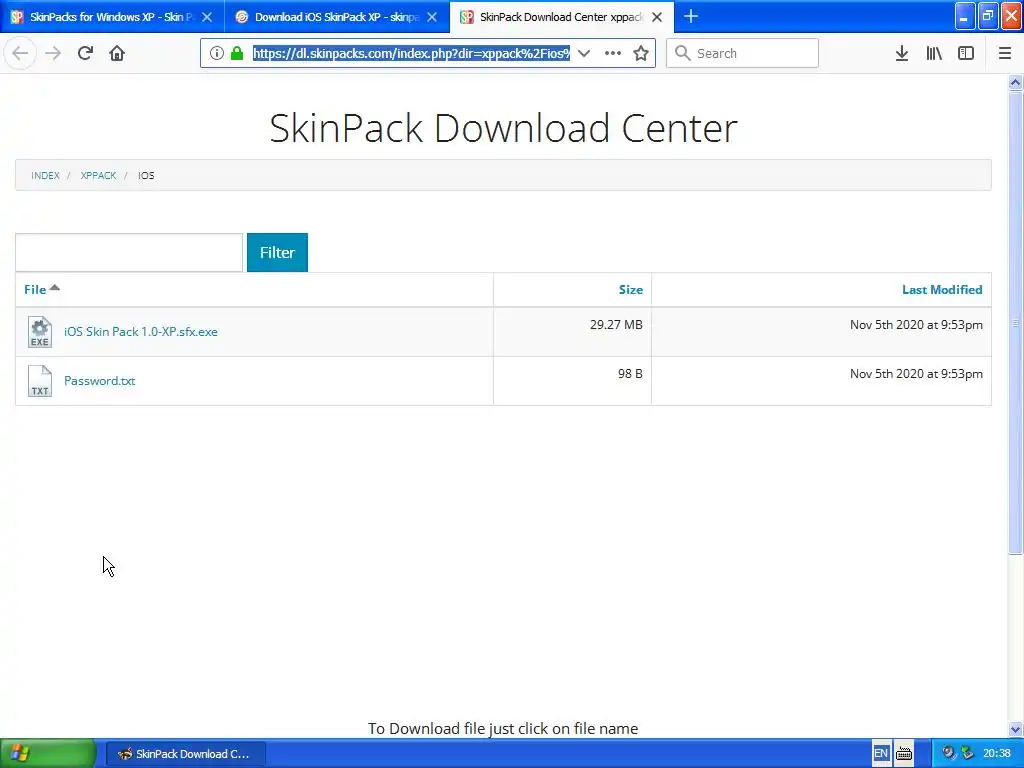Open the on-screen keyboard tray icon

(x=904, y=754)
